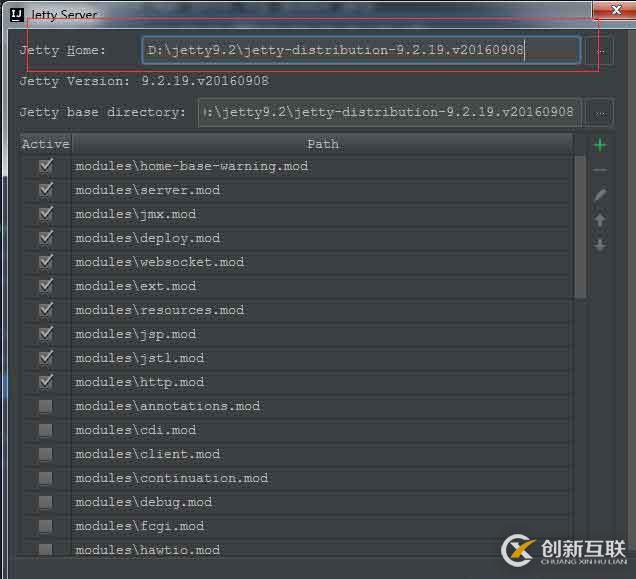Screen dimensions: 636x579
Task: Uncheck jsp.mod module checkbox
Action: click(45, 334)
